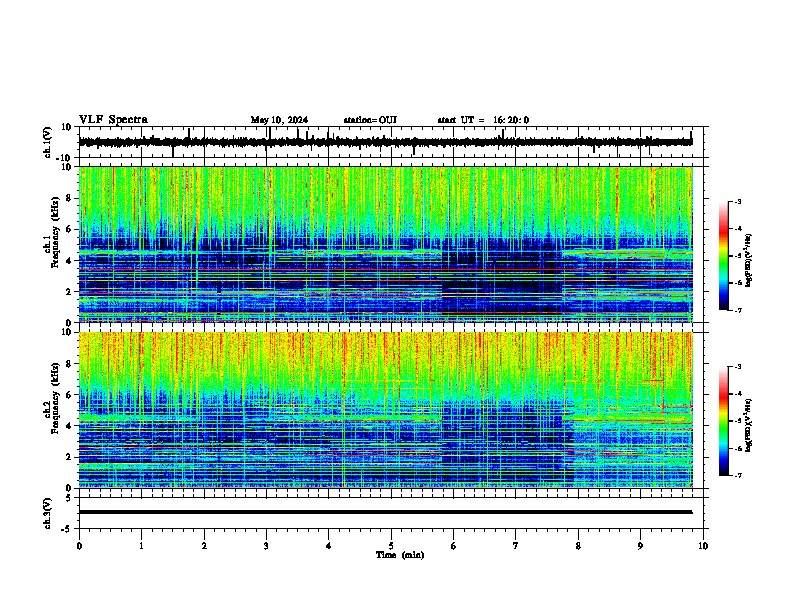Click the "station=OUI" label
Screen dimensions: 792x612
point(370,120)
